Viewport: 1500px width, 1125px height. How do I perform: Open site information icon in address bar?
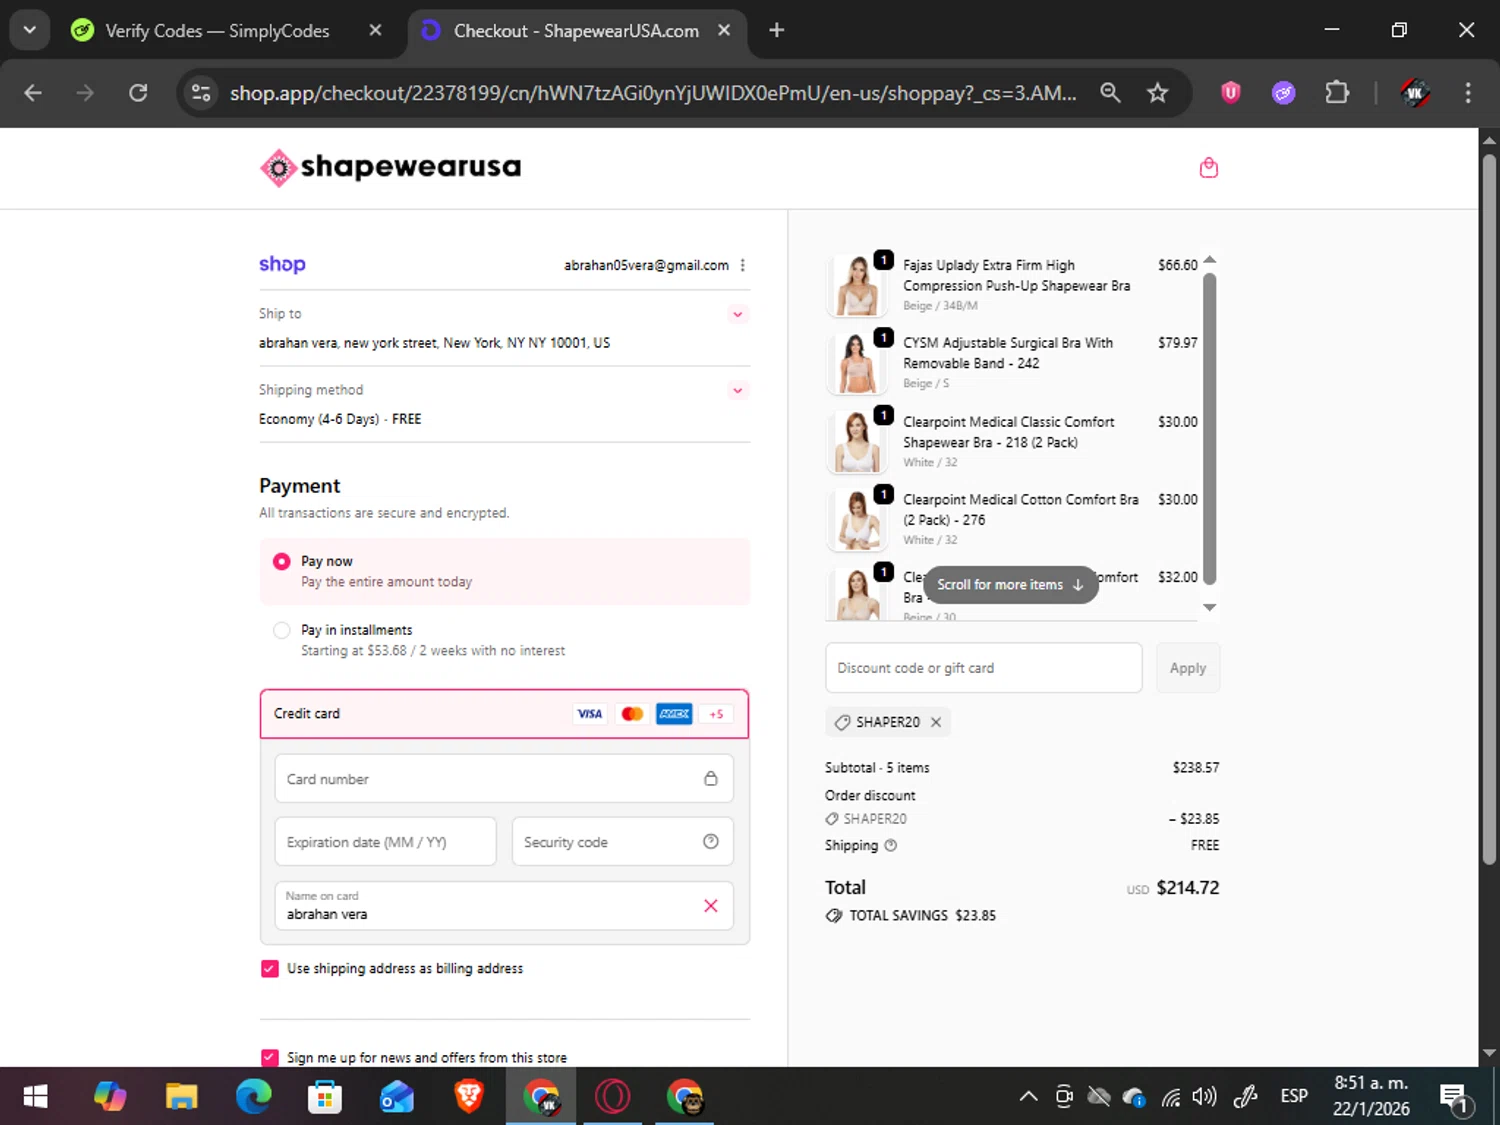pos(201,93)
